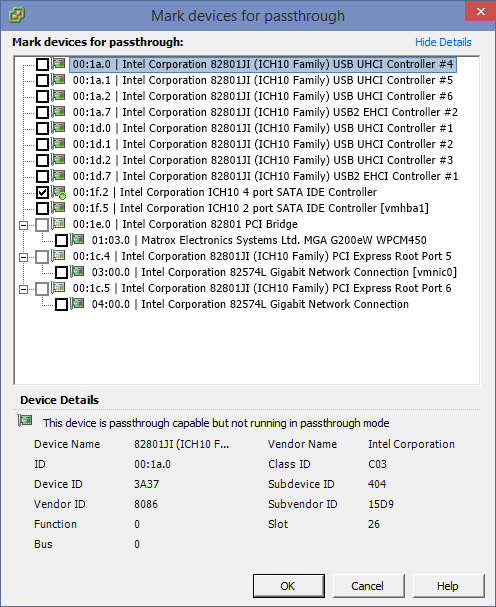Check the box for 00:1a.1 USB UHCI Controller #5

click(x=42, y=80)
